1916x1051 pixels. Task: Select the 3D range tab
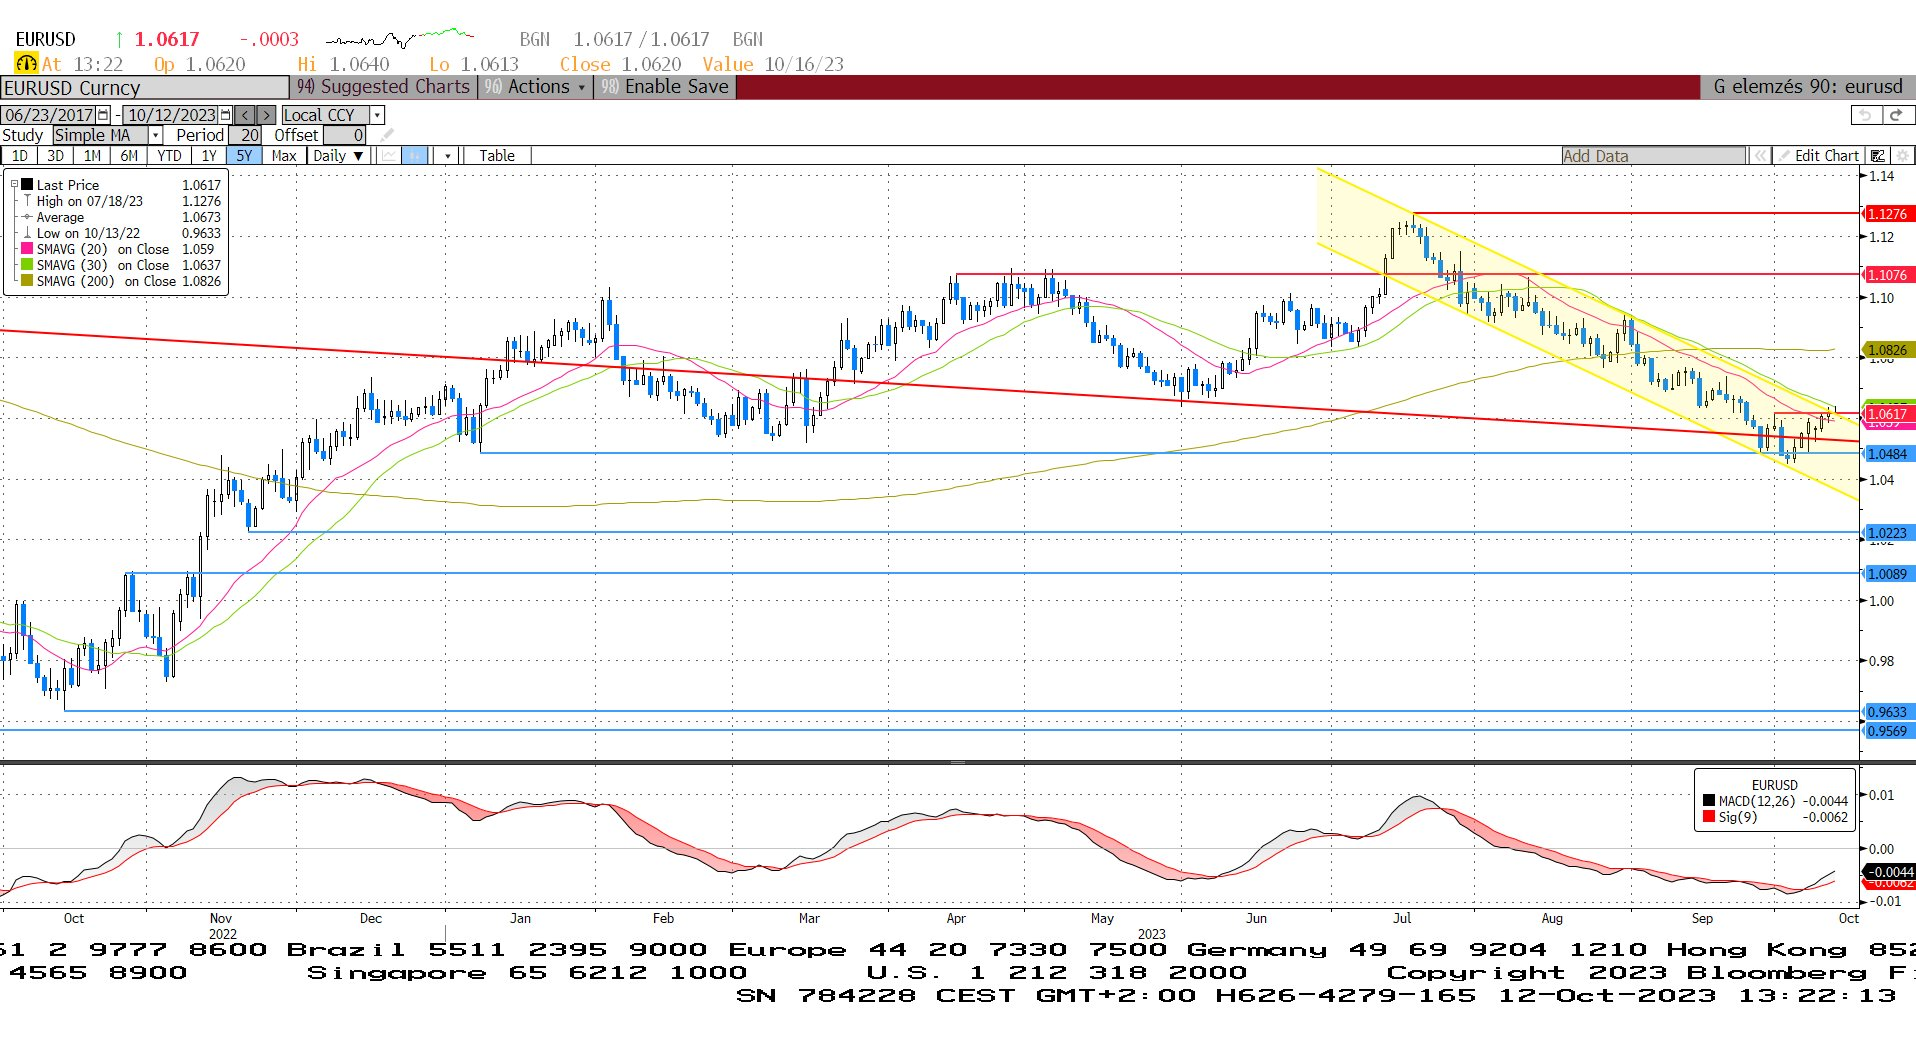pyautogui.click(x=56, y=156)
